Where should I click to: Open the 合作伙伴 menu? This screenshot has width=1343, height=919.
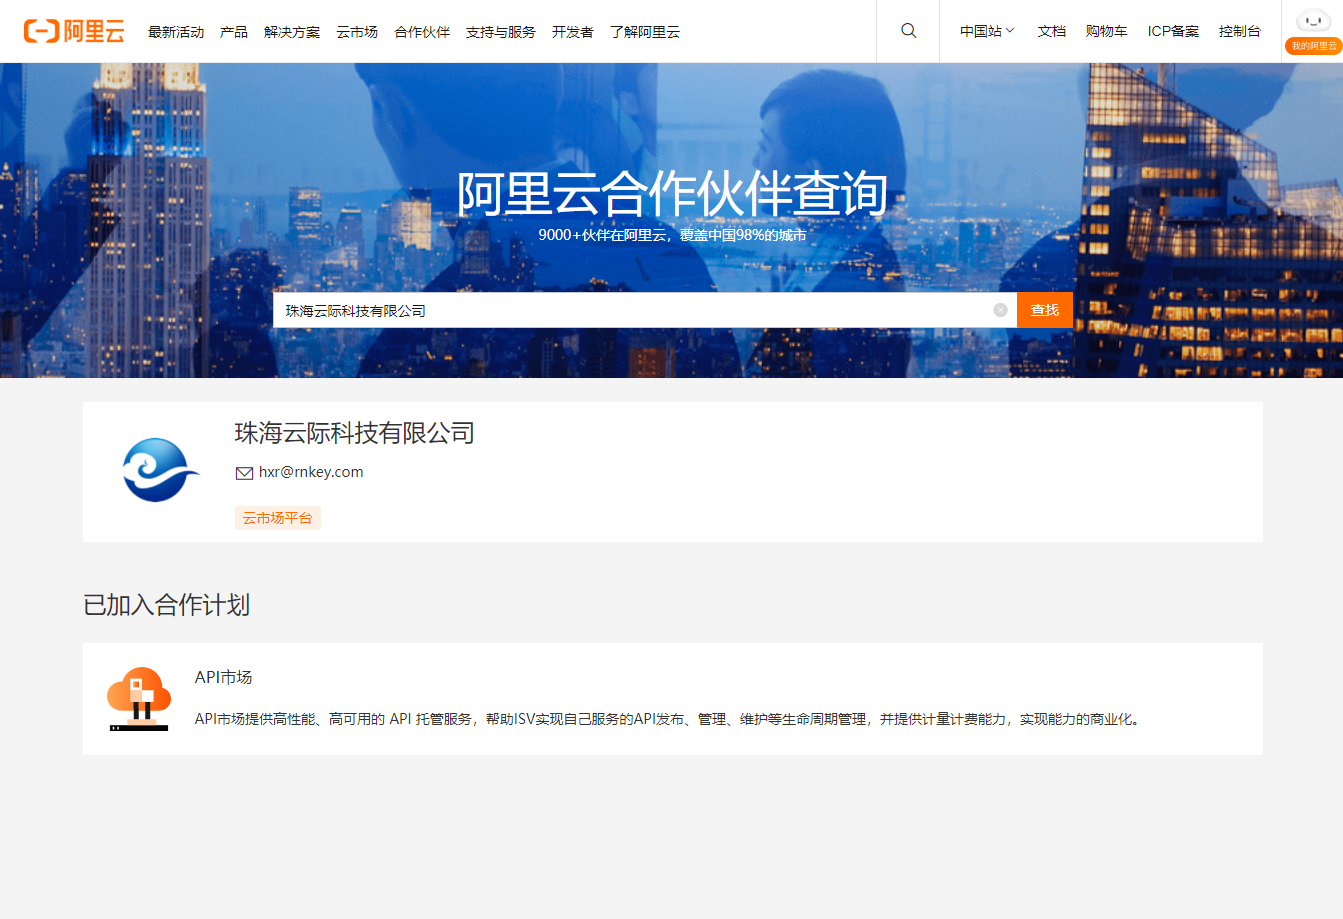coord(422,32)
